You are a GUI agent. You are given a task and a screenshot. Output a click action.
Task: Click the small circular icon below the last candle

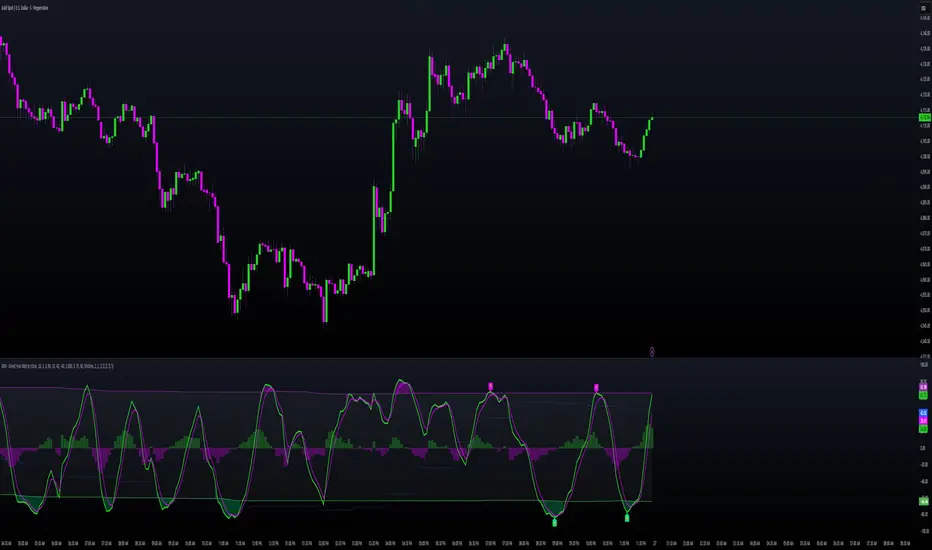coord(652,352)
